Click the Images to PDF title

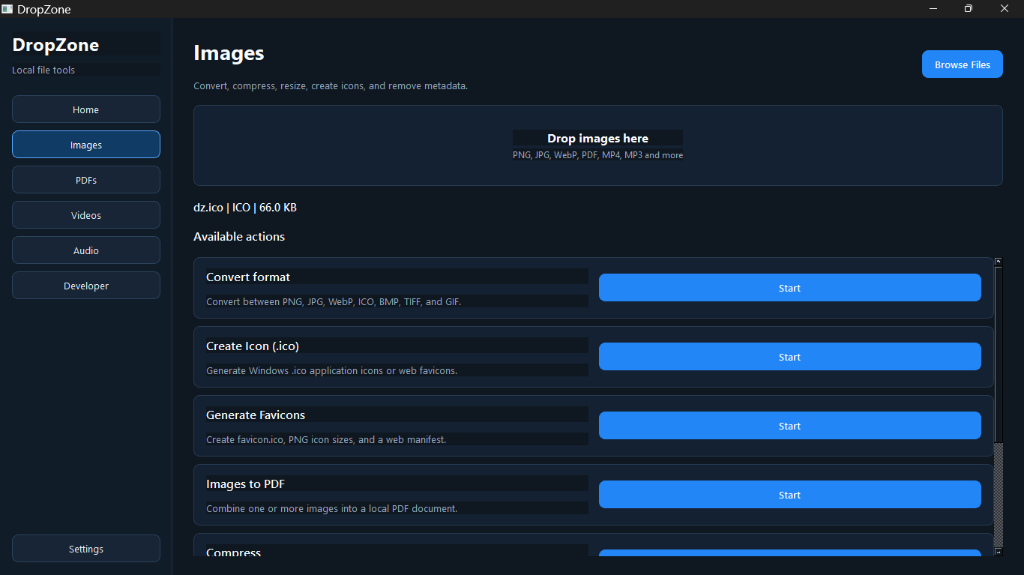[246, 484]
